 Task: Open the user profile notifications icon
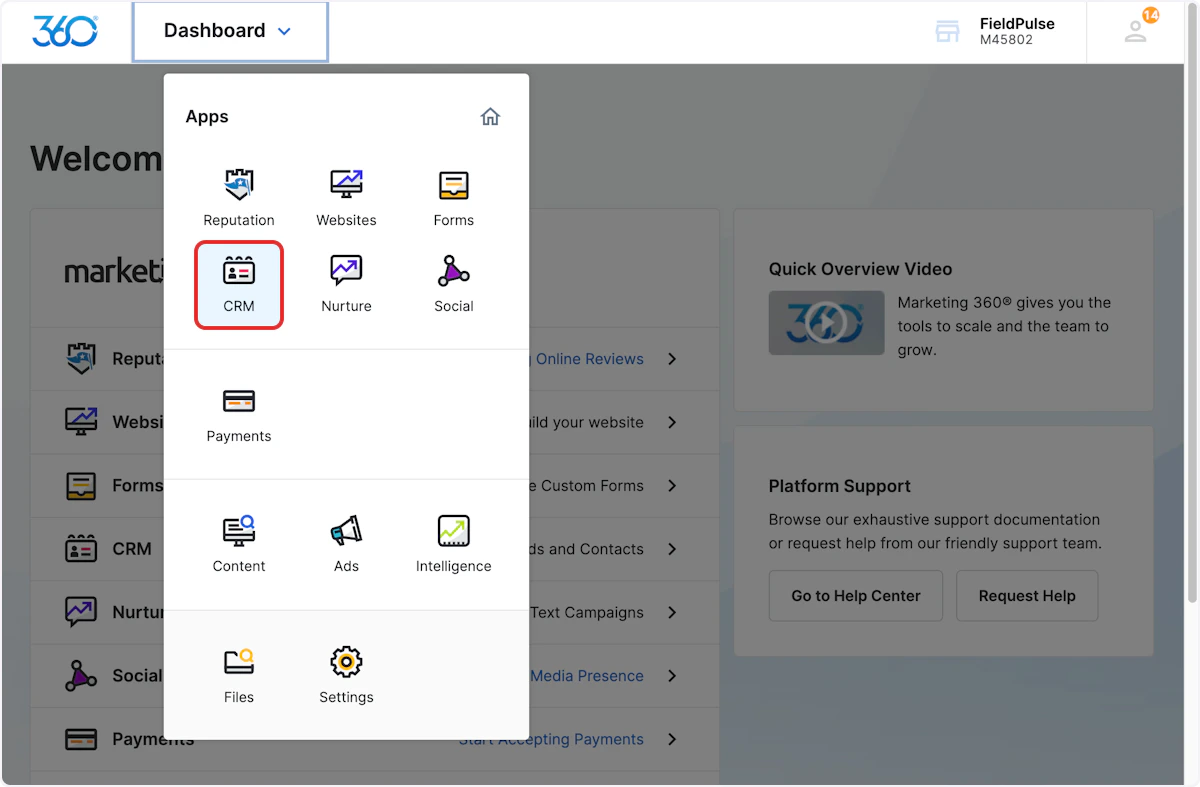(x=1136, y=31)
